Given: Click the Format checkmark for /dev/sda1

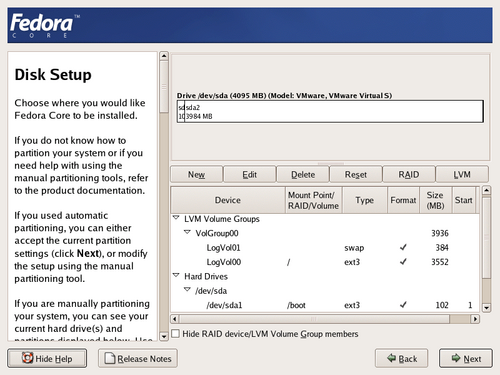Looking at the screenshot, I should click(x=403, y=305).
